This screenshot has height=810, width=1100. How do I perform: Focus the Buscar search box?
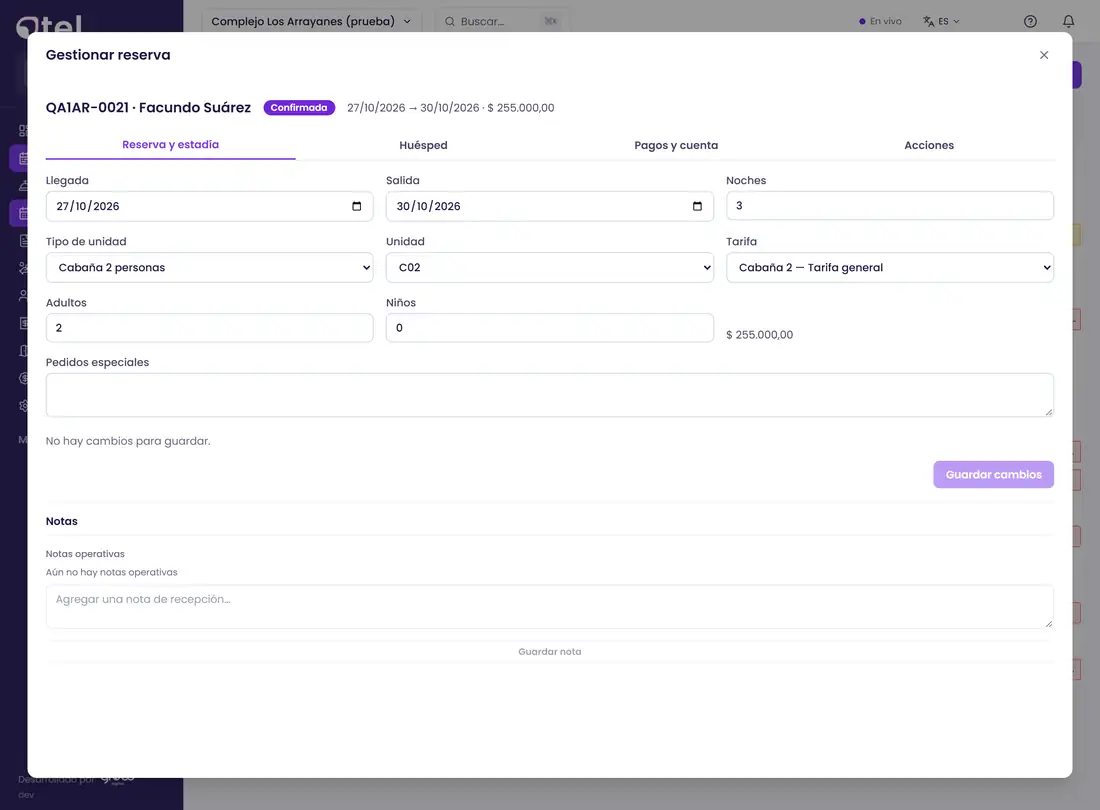click(501, 21)
